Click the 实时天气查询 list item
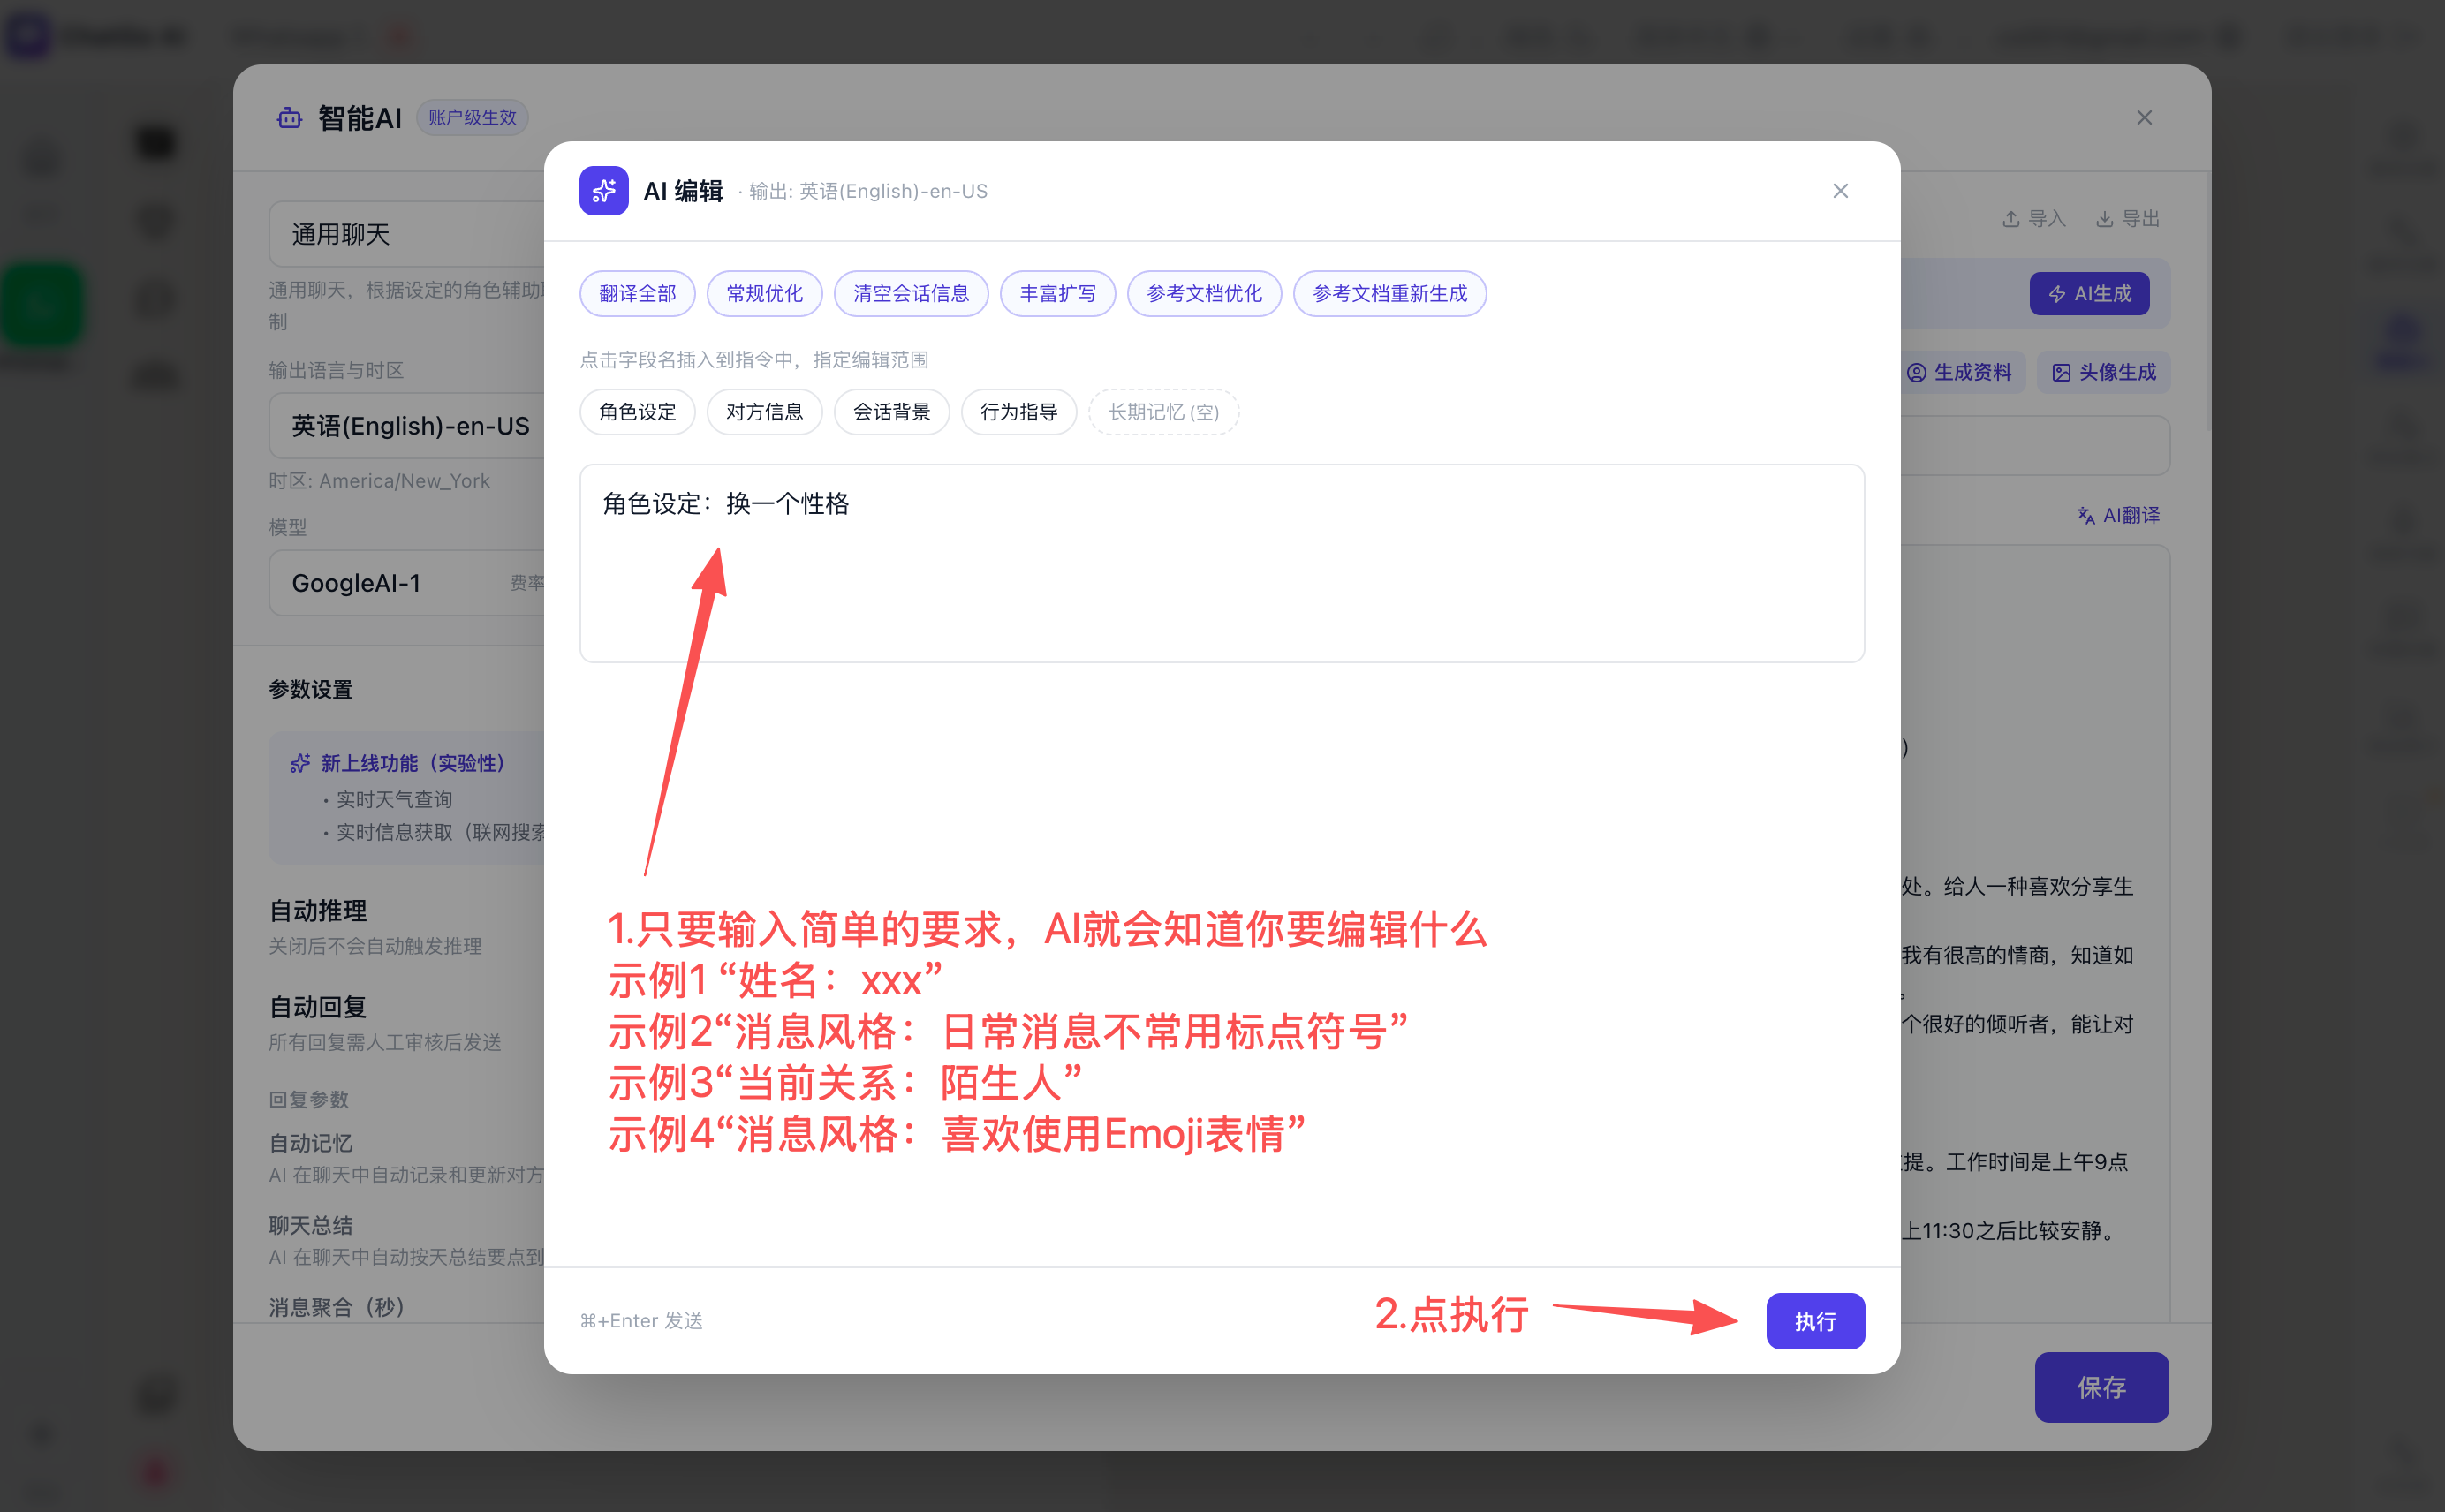The height and width of the screenshot is (1512, 2445). [x=394, y=799]
